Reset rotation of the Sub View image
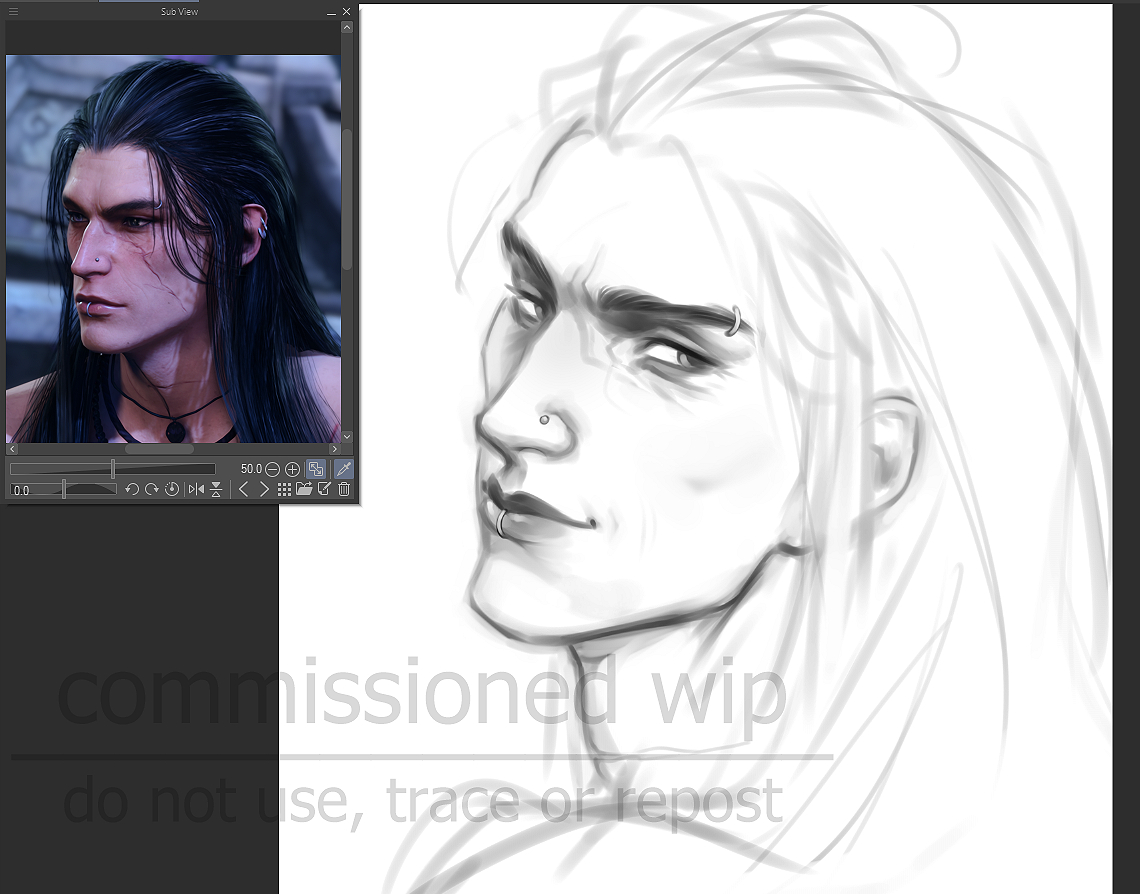 tap(171, 489)
